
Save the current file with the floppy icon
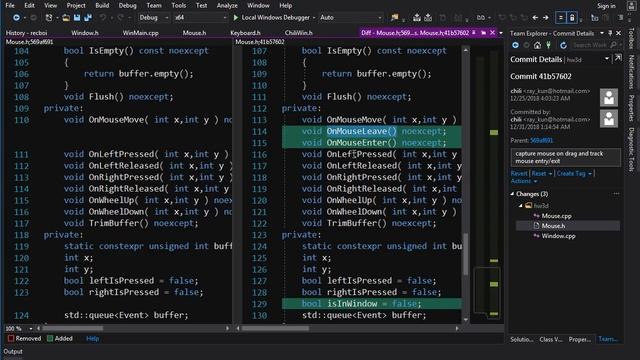click(77, 18)
